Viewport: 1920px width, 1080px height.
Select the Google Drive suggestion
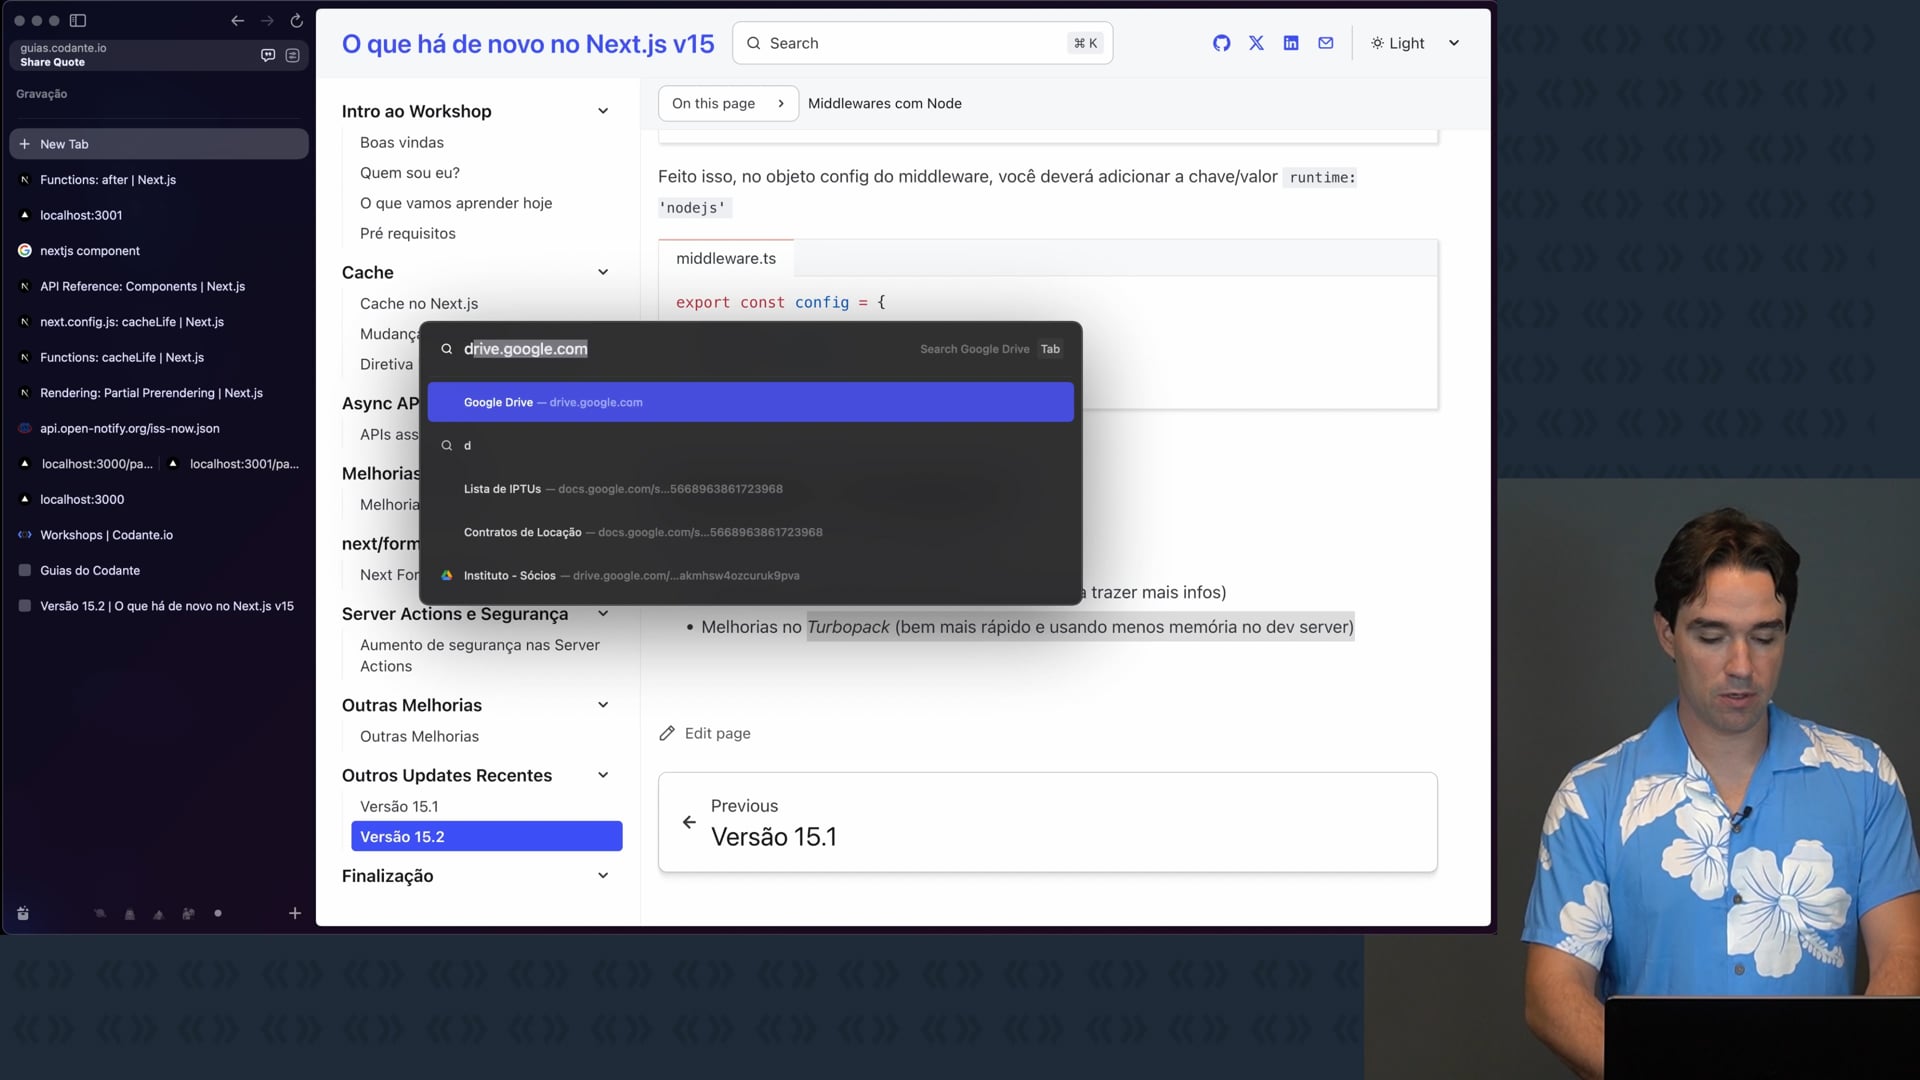tap(750, 402)
